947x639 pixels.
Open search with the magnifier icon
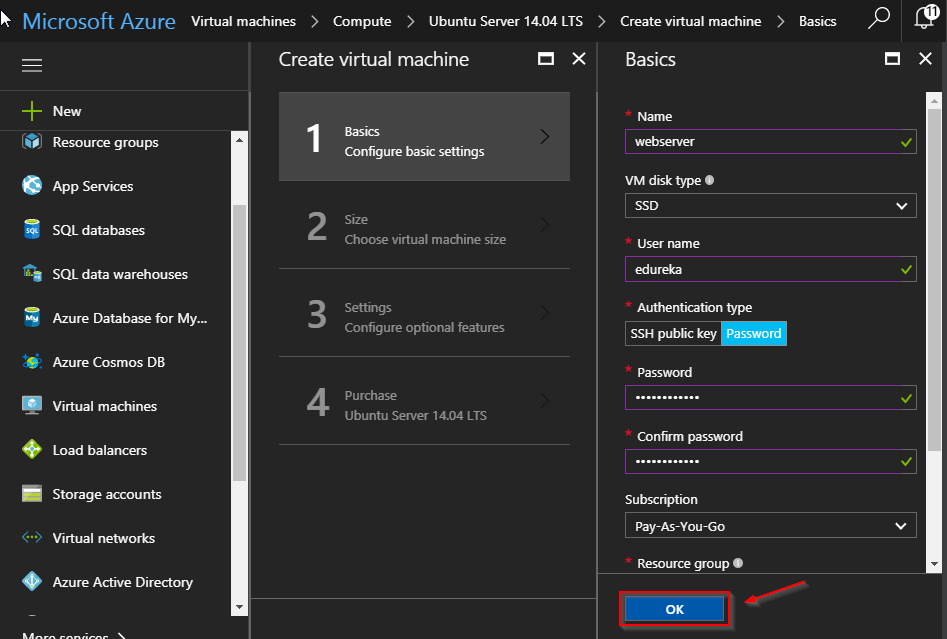(878, 18)
